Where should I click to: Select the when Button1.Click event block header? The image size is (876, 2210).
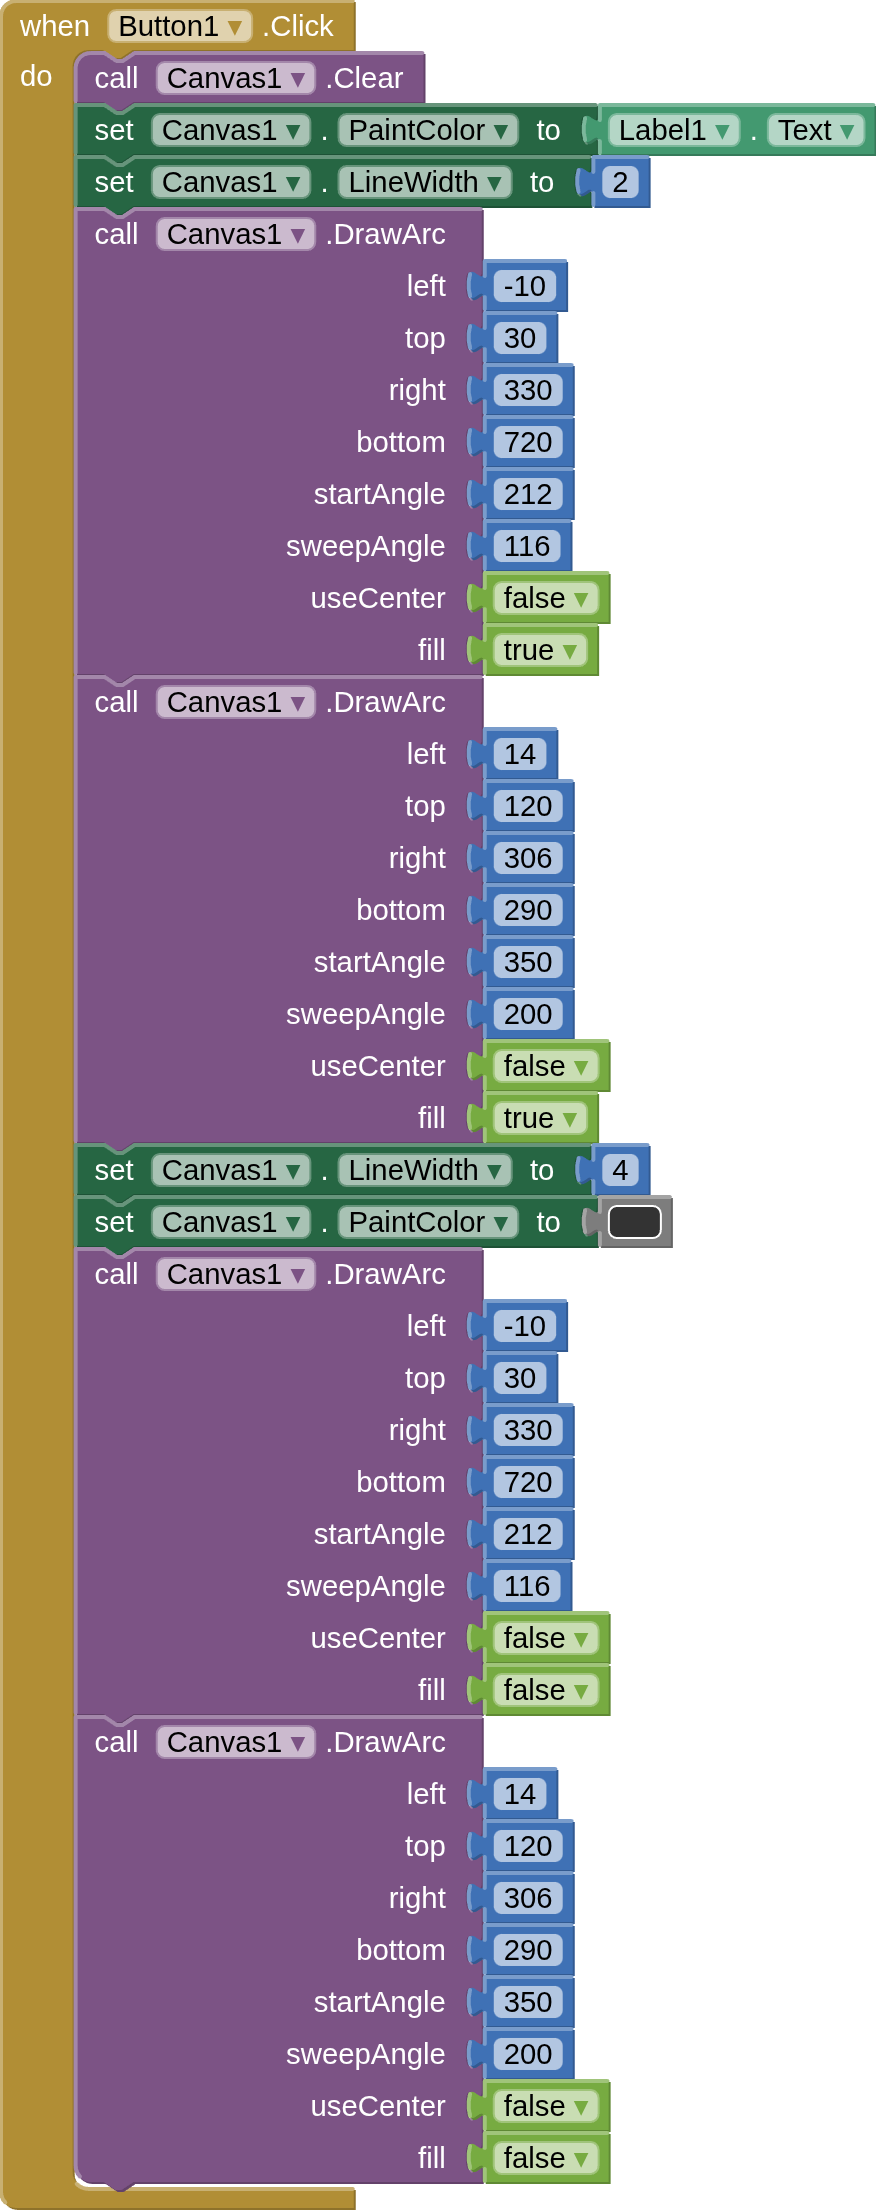pos(55,26)
